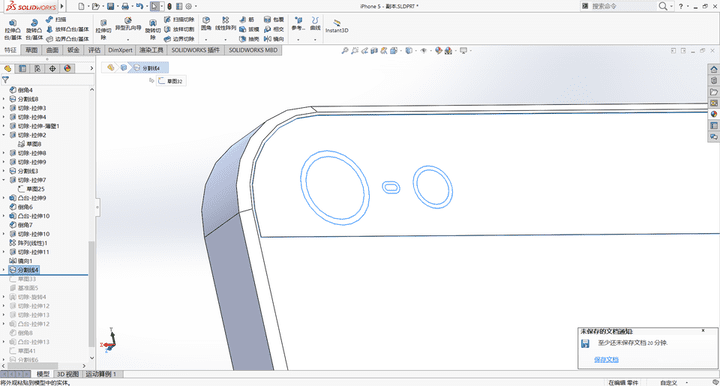Select the 扫描切除 swept cut tool
Viewport: 720px width, 386px height.
pyautogui.click(x=179, y=20)
